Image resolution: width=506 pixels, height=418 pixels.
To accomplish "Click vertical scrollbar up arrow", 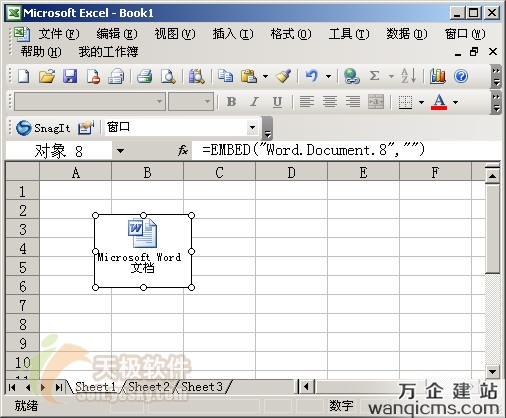I will point(492,175).
